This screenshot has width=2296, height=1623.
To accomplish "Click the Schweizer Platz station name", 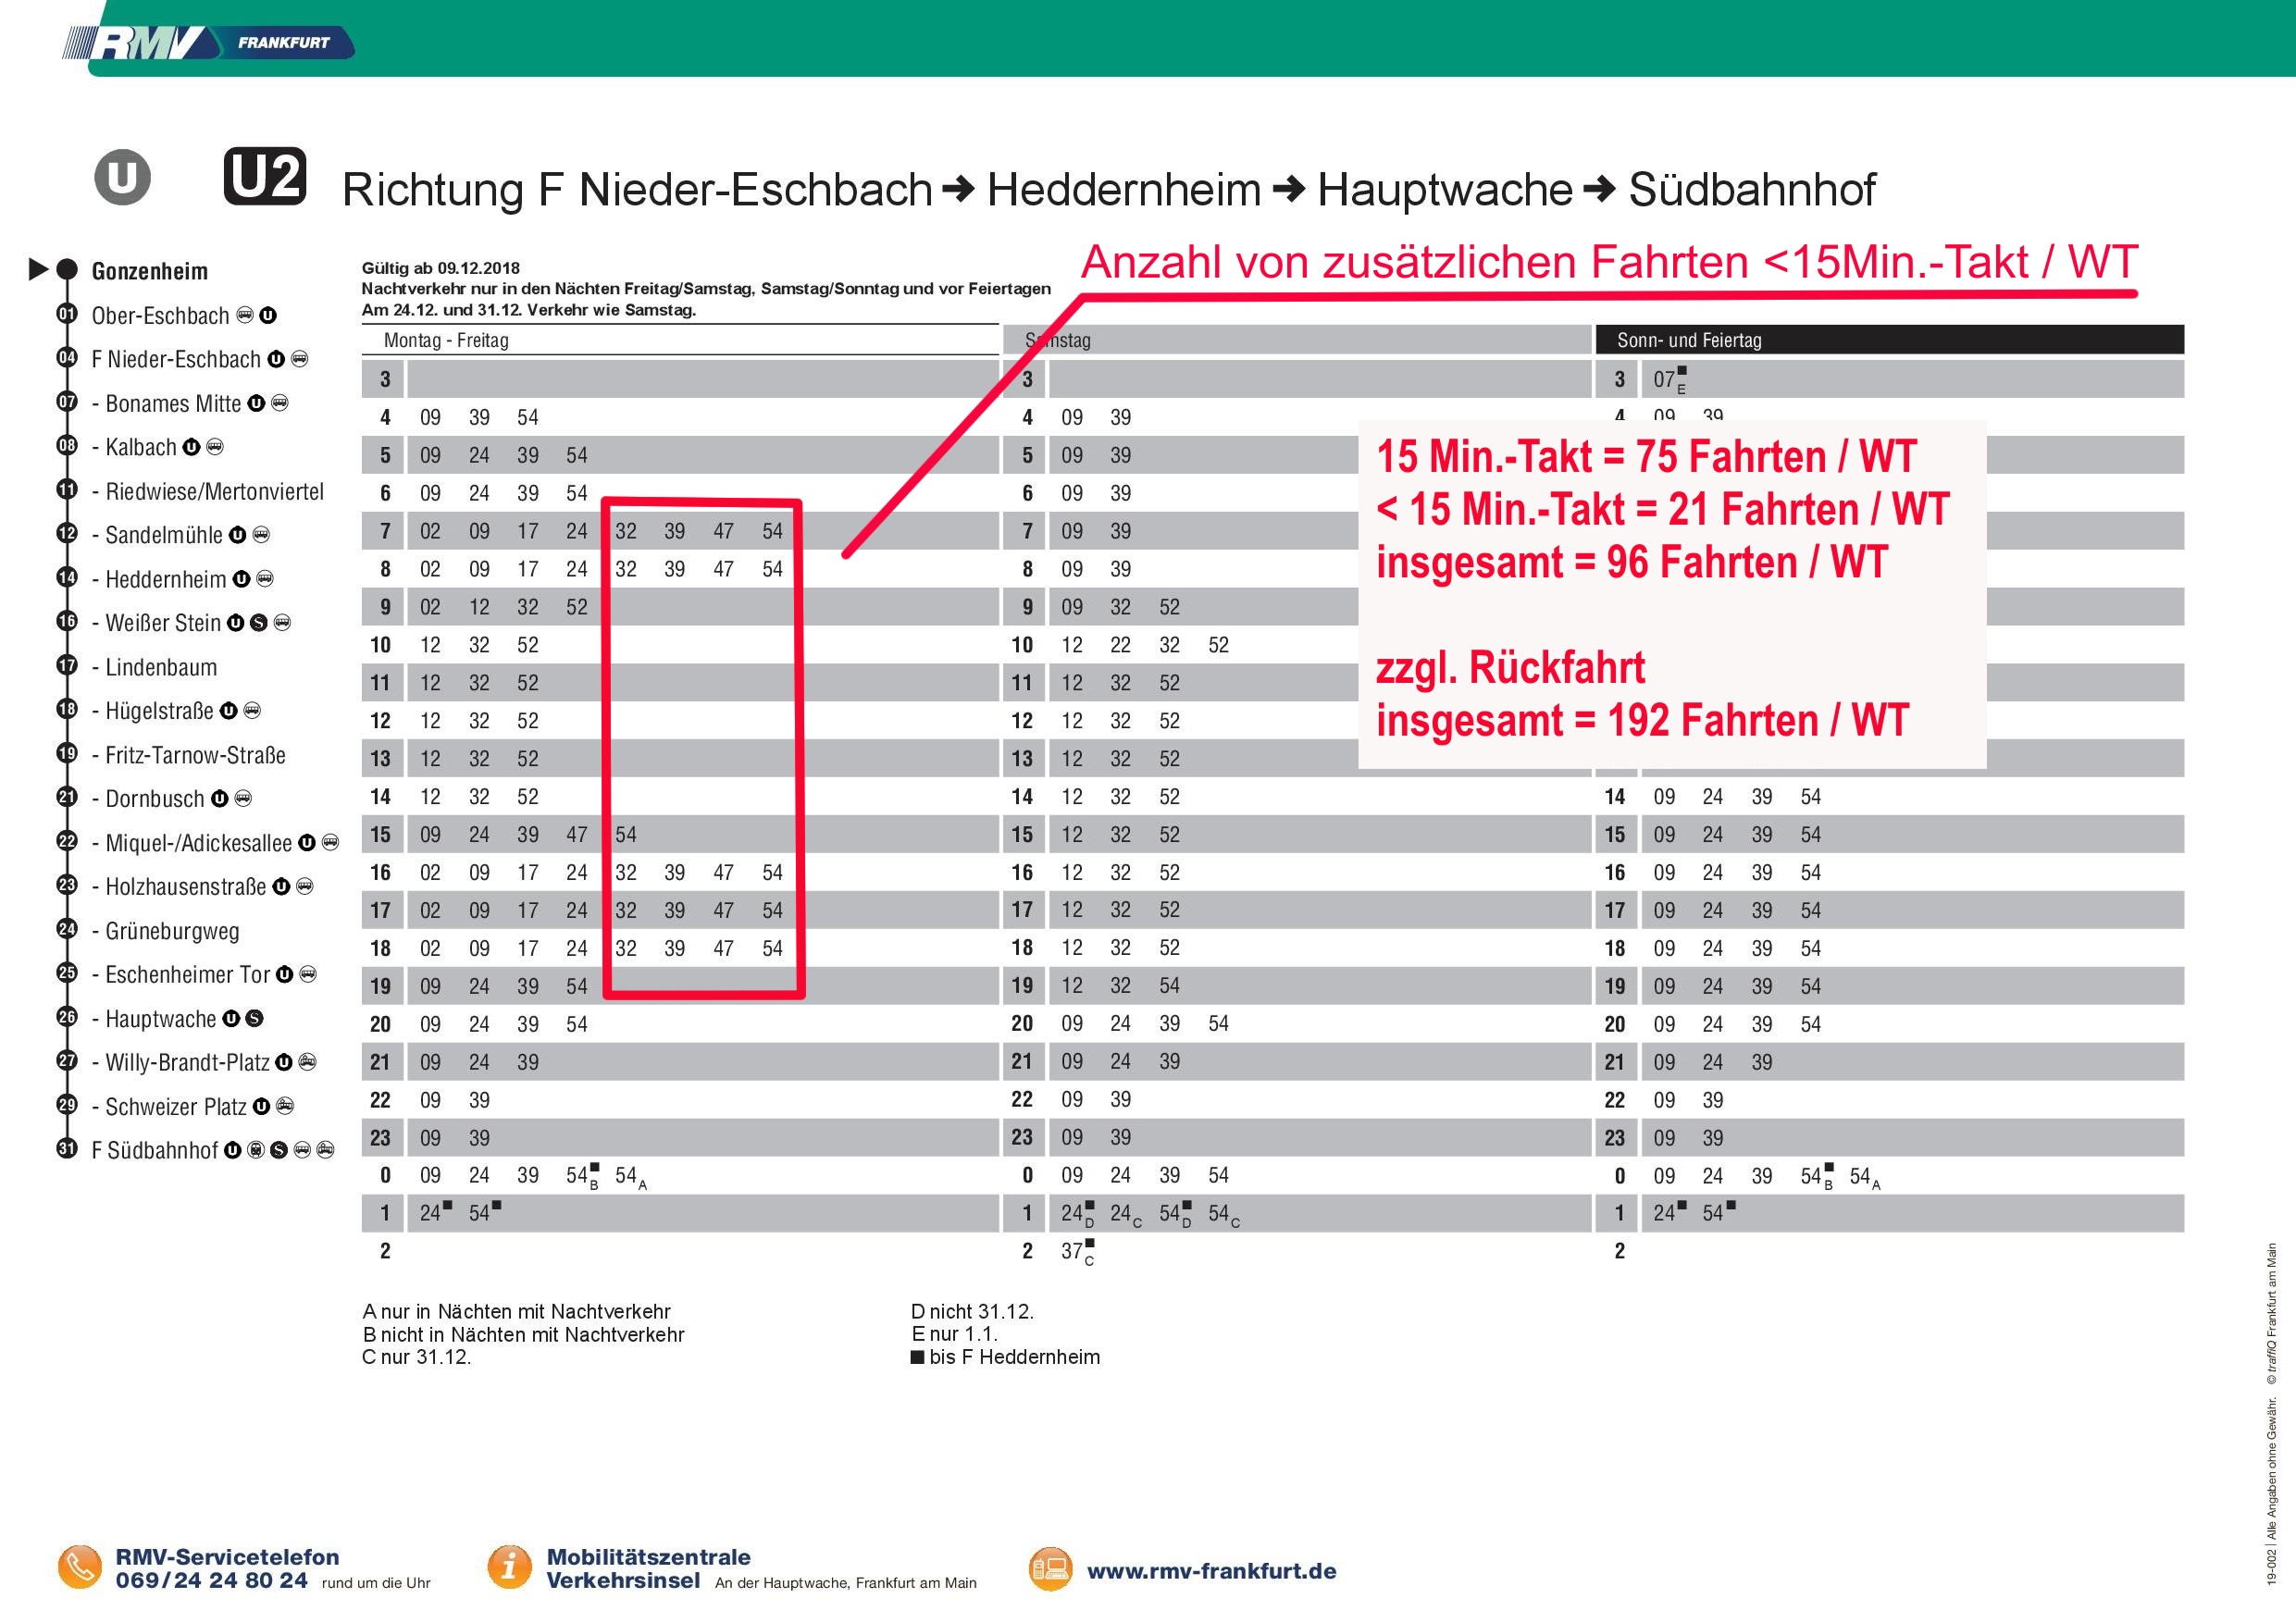I will (x=176, y=1107).
